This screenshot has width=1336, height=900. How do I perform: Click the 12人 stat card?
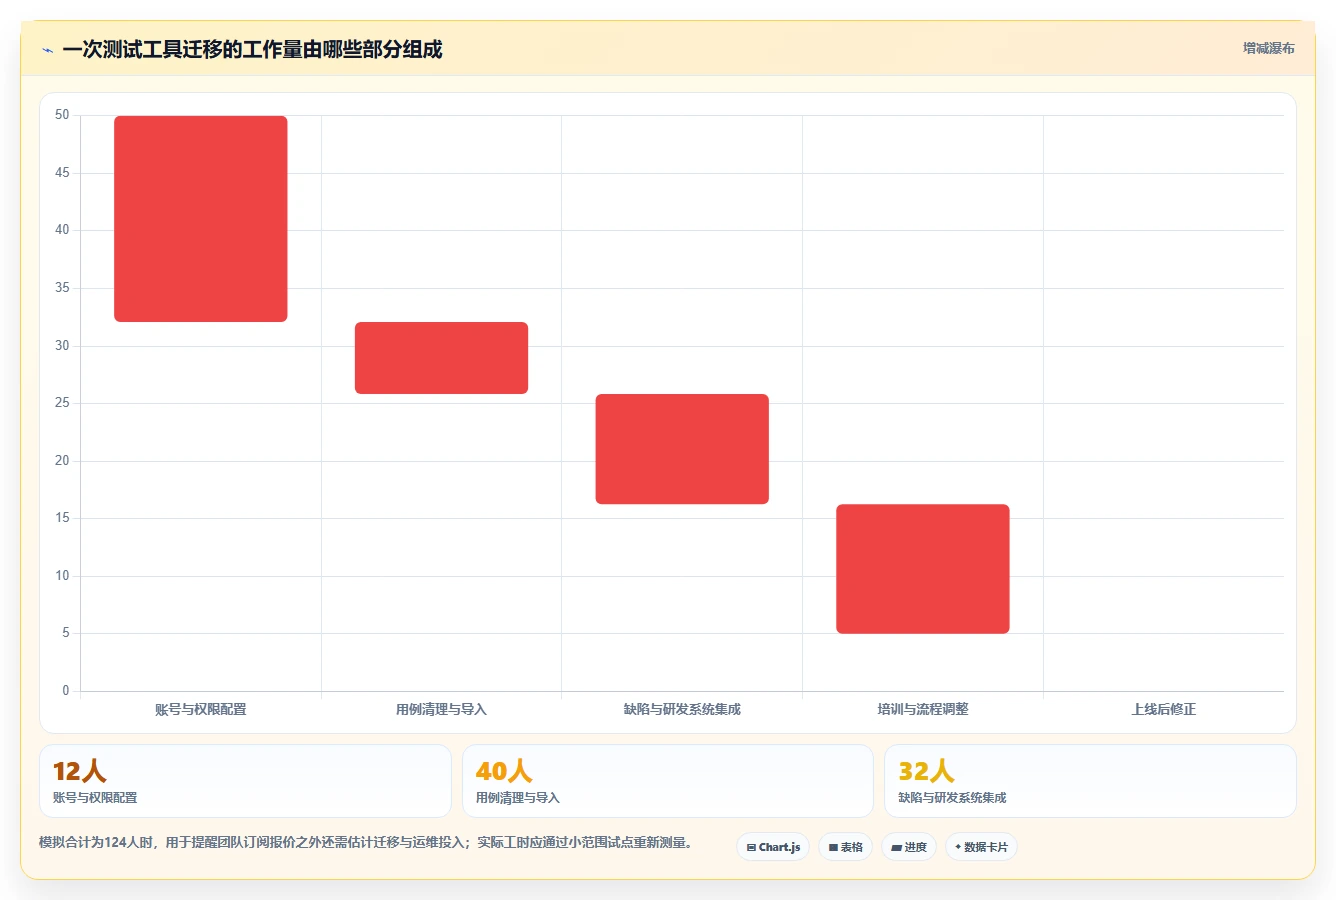pos(245,781)
